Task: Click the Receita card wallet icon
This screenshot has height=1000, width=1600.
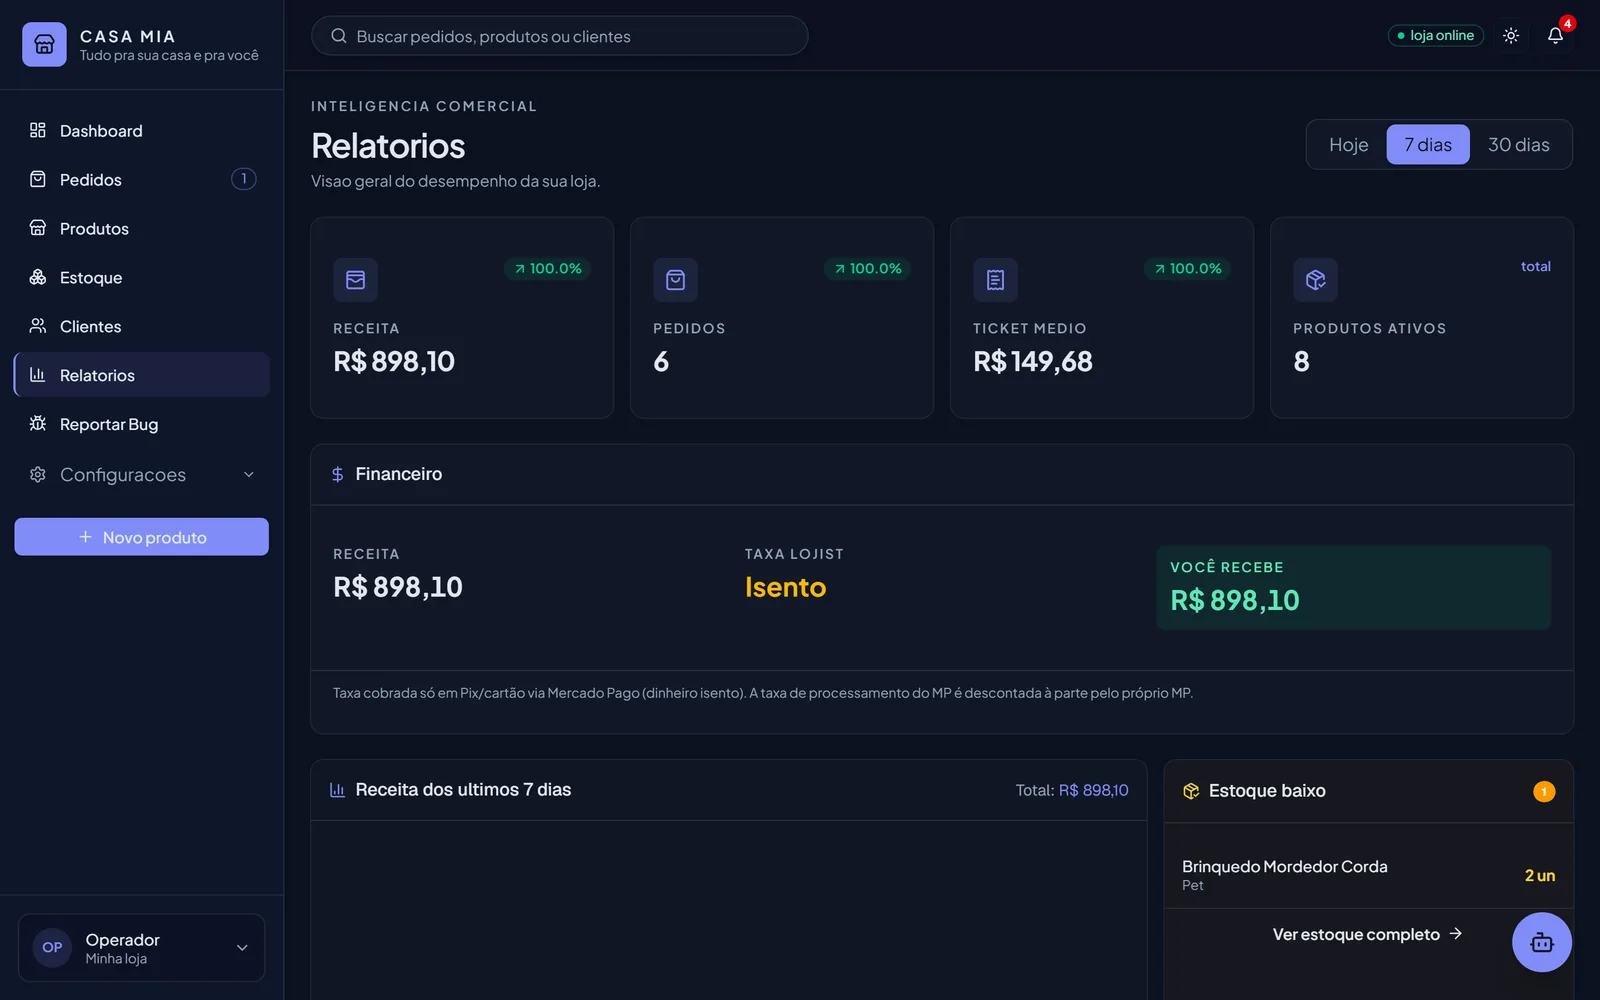Action: (355, 280)
